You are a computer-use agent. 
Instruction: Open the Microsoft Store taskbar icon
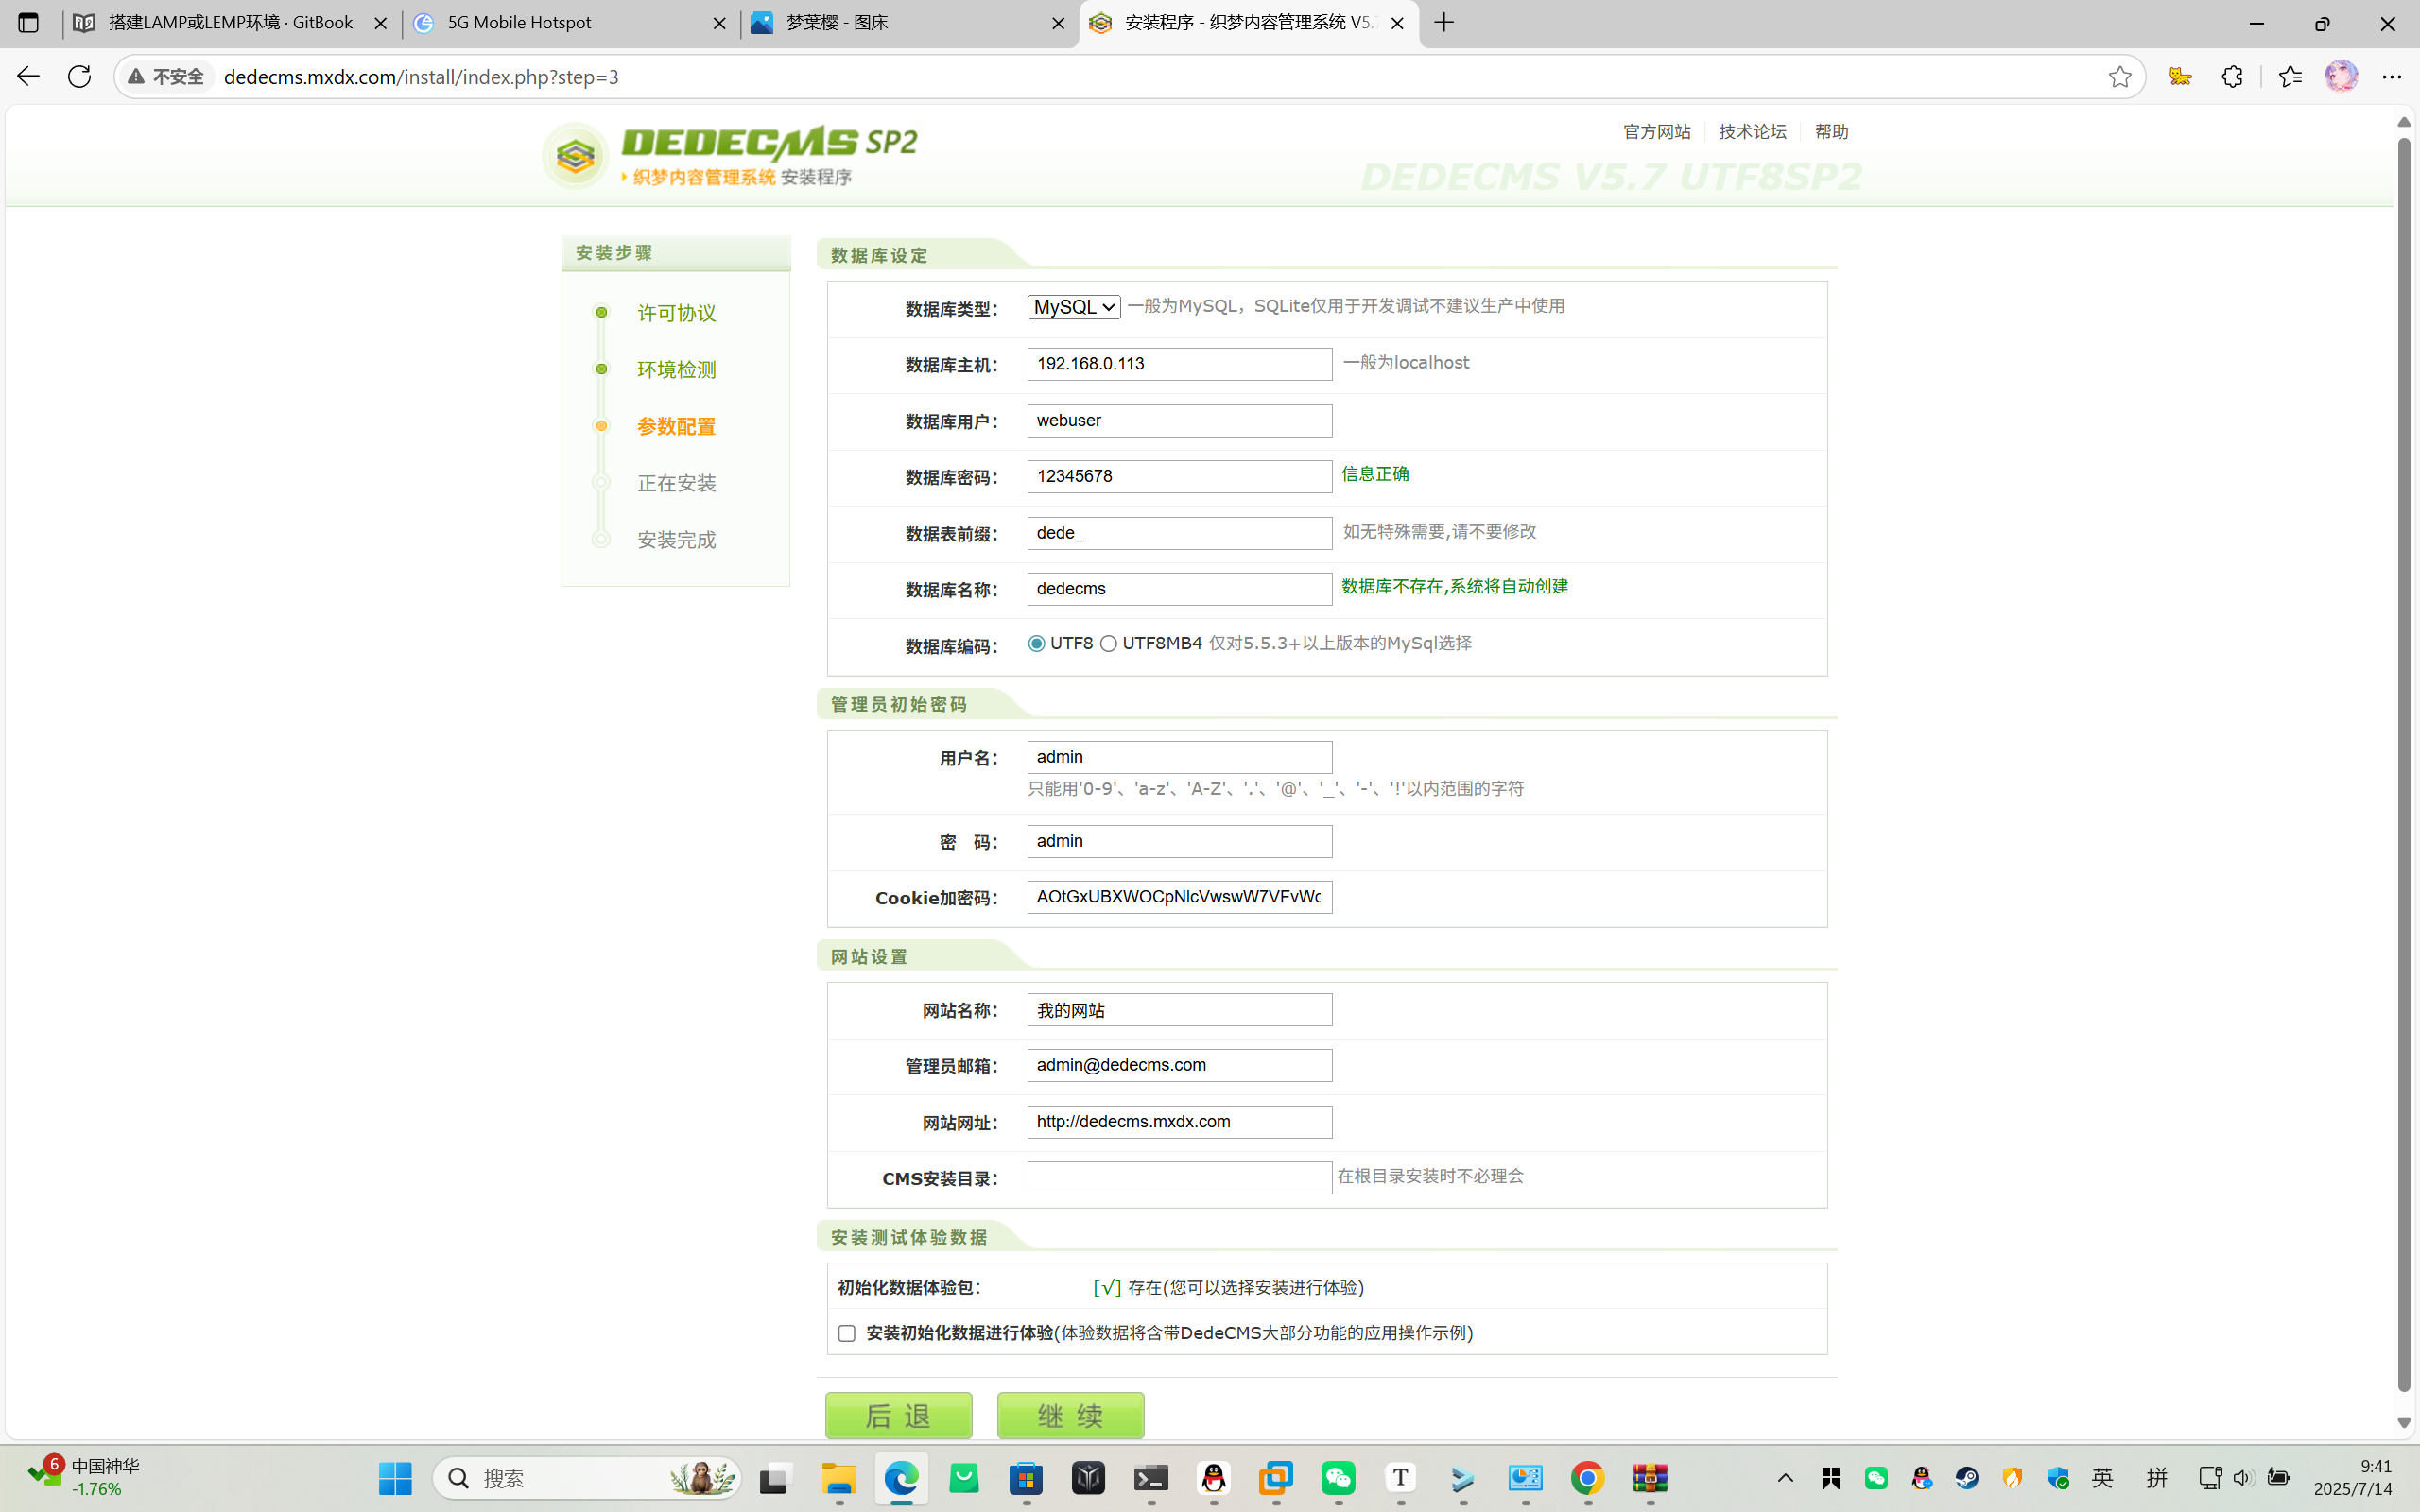(1026, 1478)
